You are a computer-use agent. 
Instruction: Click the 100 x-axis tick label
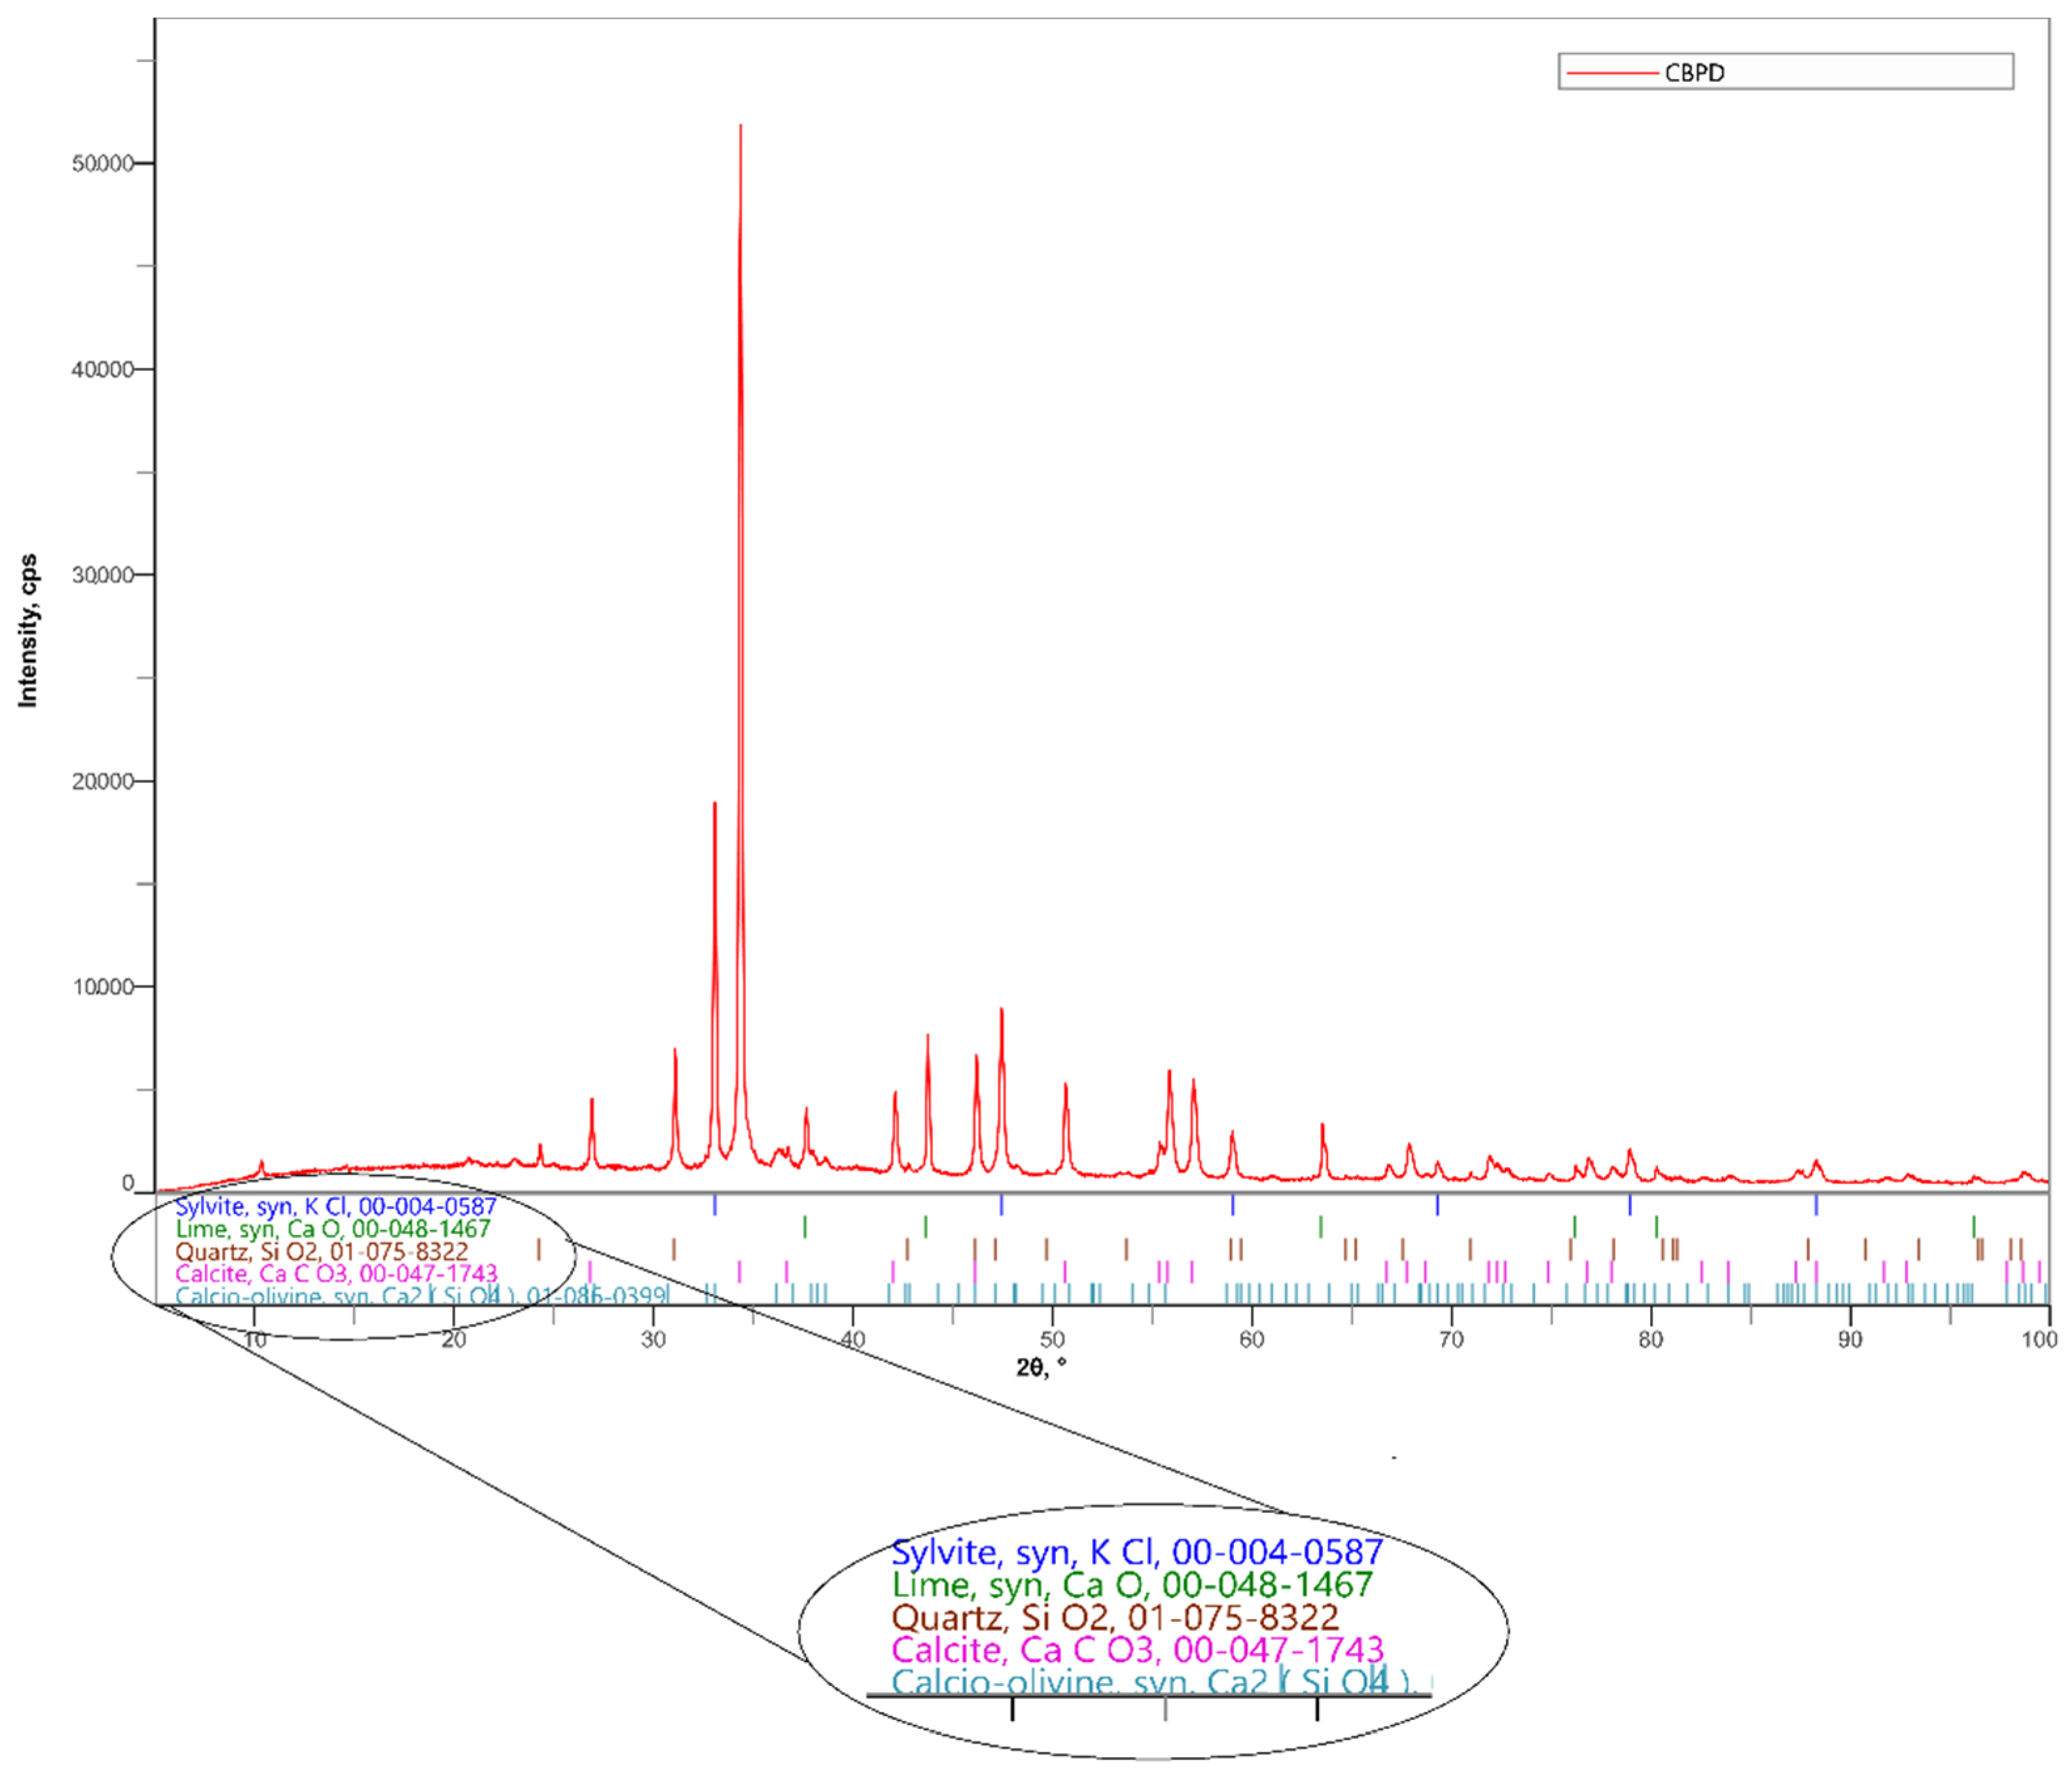click(2039, 1340)
